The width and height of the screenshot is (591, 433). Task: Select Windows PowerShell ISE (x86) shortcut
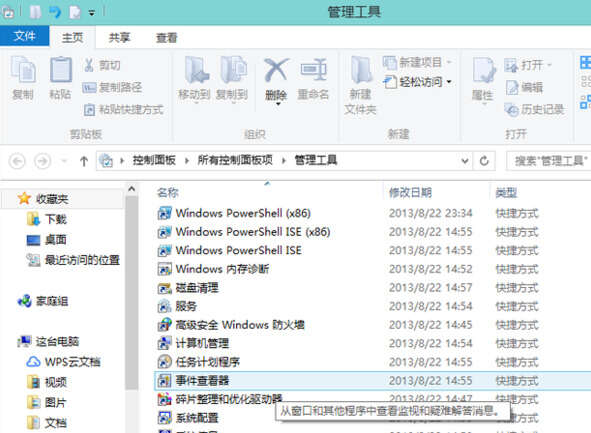point(253,231)
